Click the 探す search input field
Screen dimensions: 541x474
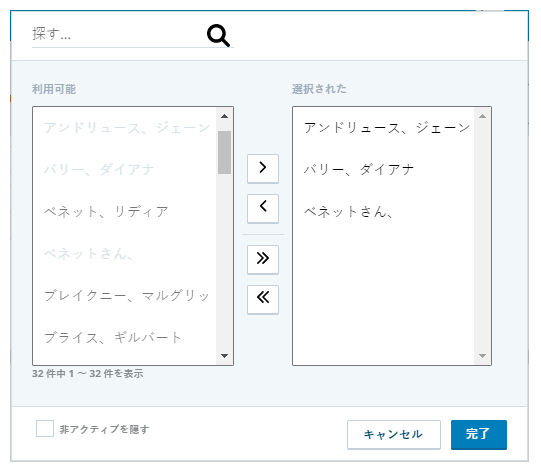117,34
